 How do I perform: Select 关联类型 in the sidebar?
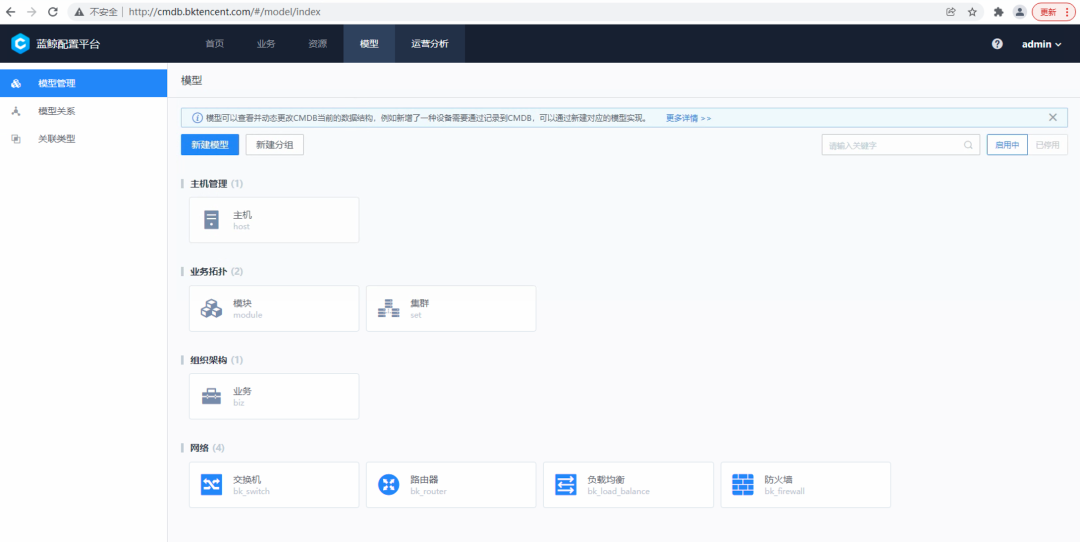83,138
